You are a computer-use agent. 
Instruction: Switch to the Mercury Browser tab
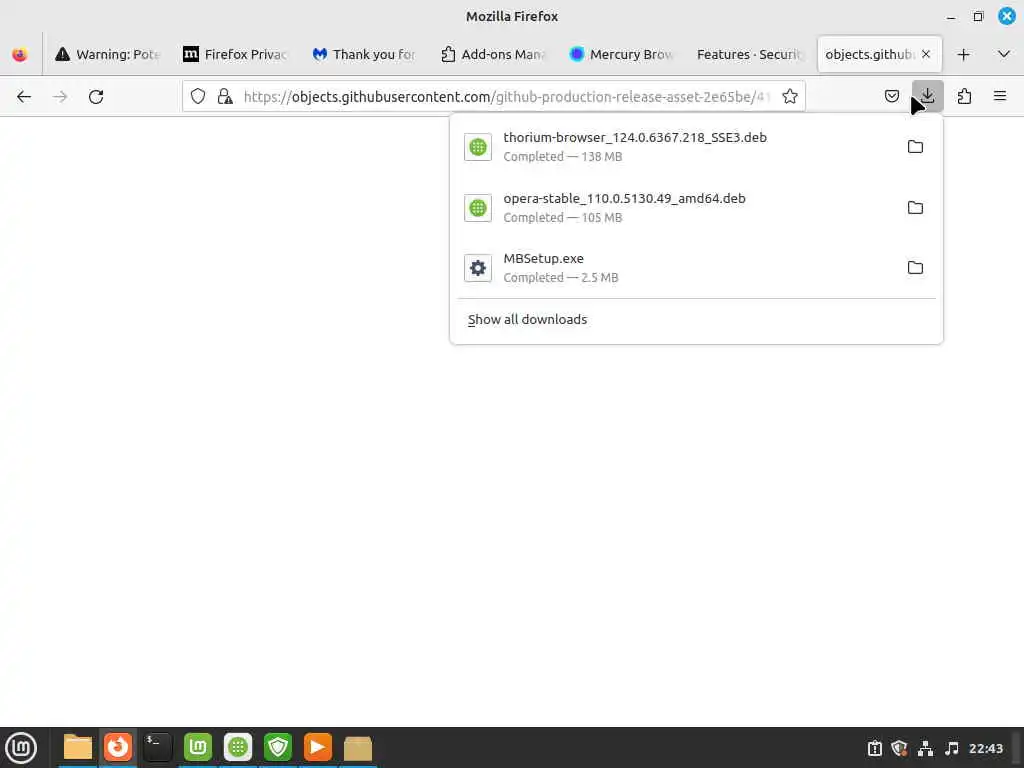622,54
